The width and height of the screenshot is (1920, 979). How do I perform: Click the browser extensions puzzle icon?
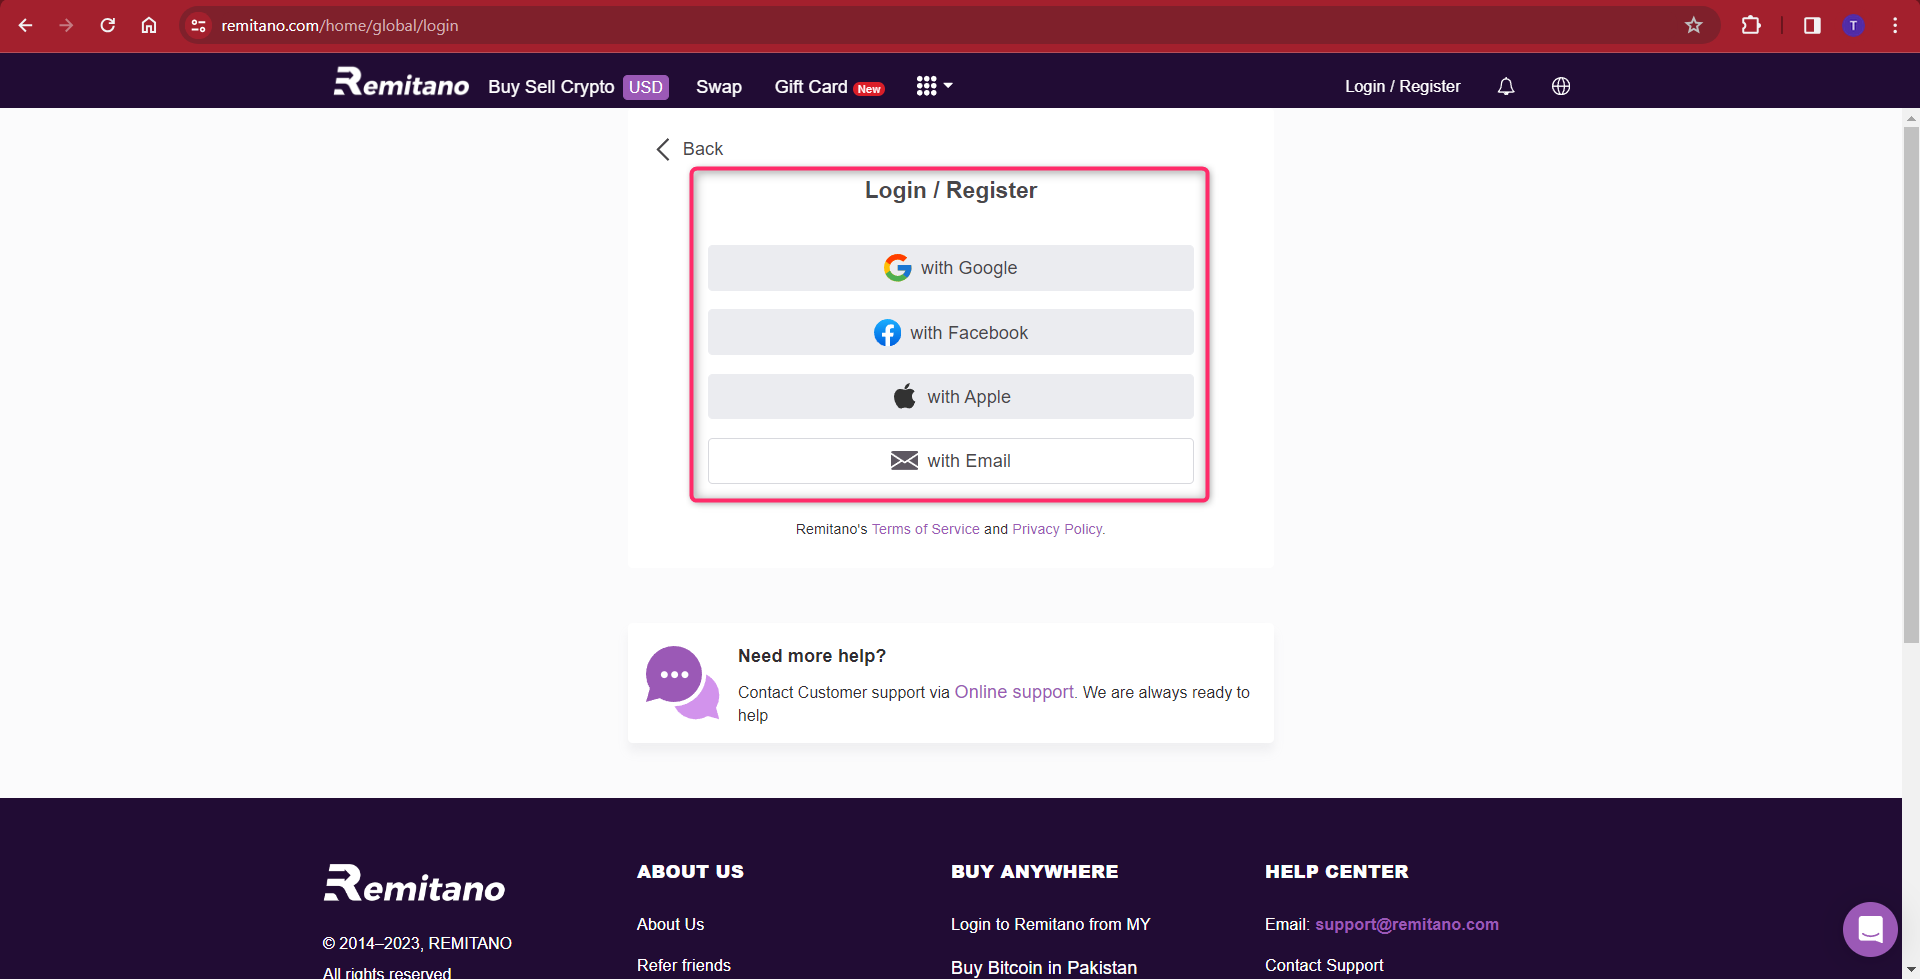[1752, 25]
